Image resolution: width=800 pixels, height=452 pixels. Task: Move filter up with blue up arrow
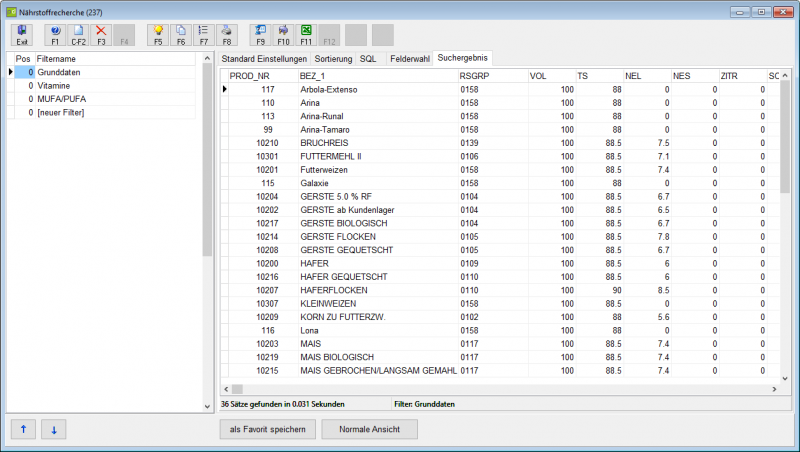[23, 429]
